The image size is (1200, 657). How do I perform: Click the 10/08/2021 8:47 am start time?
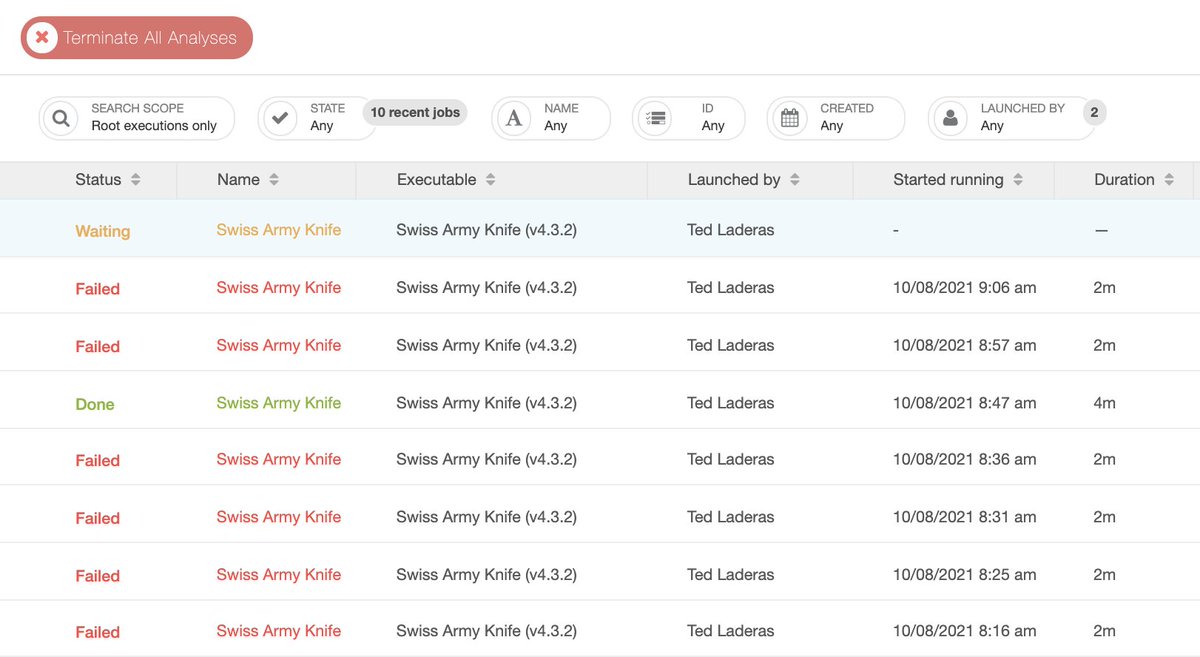[965, 404]
